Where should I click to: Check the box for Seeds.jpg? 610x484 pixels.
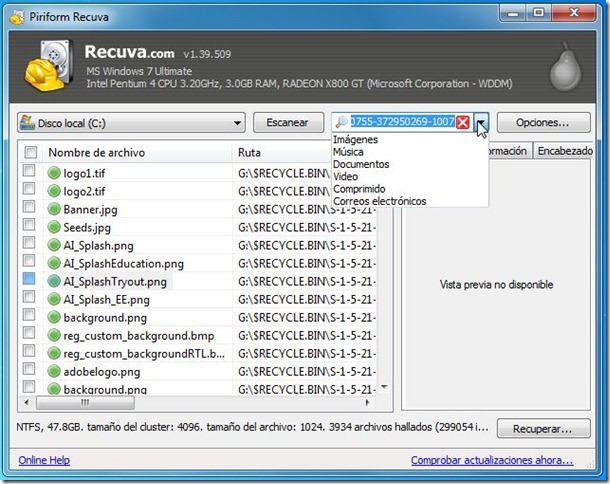pos(29,225)
